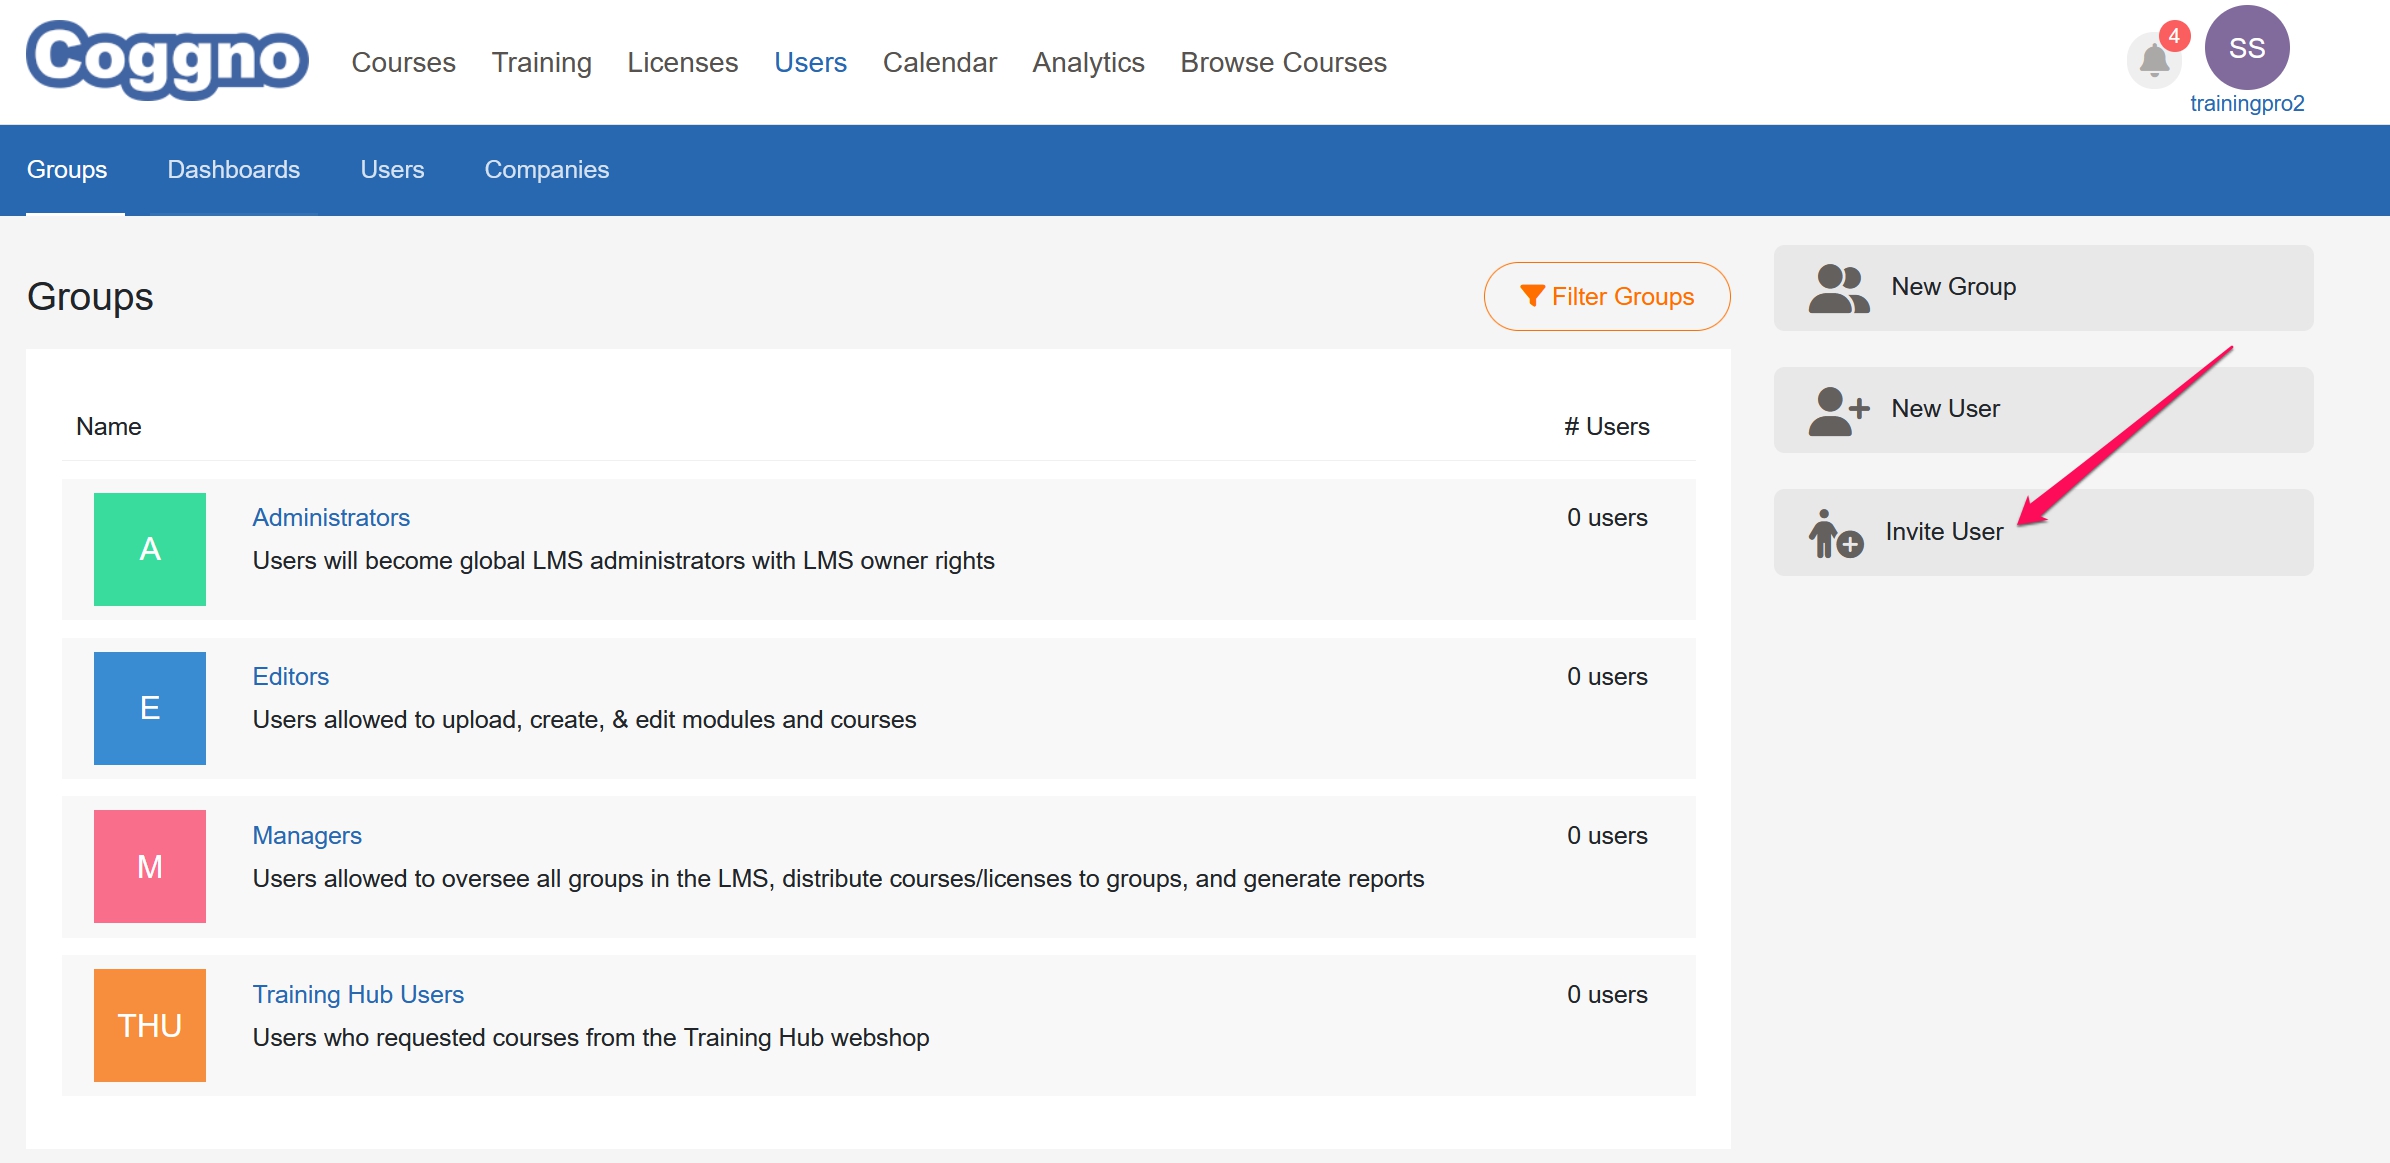Image resolution: width=2390 pixels, height=1163 pixels.
Task: Switch to the Dashboards tab
Action: pos(233,170)
